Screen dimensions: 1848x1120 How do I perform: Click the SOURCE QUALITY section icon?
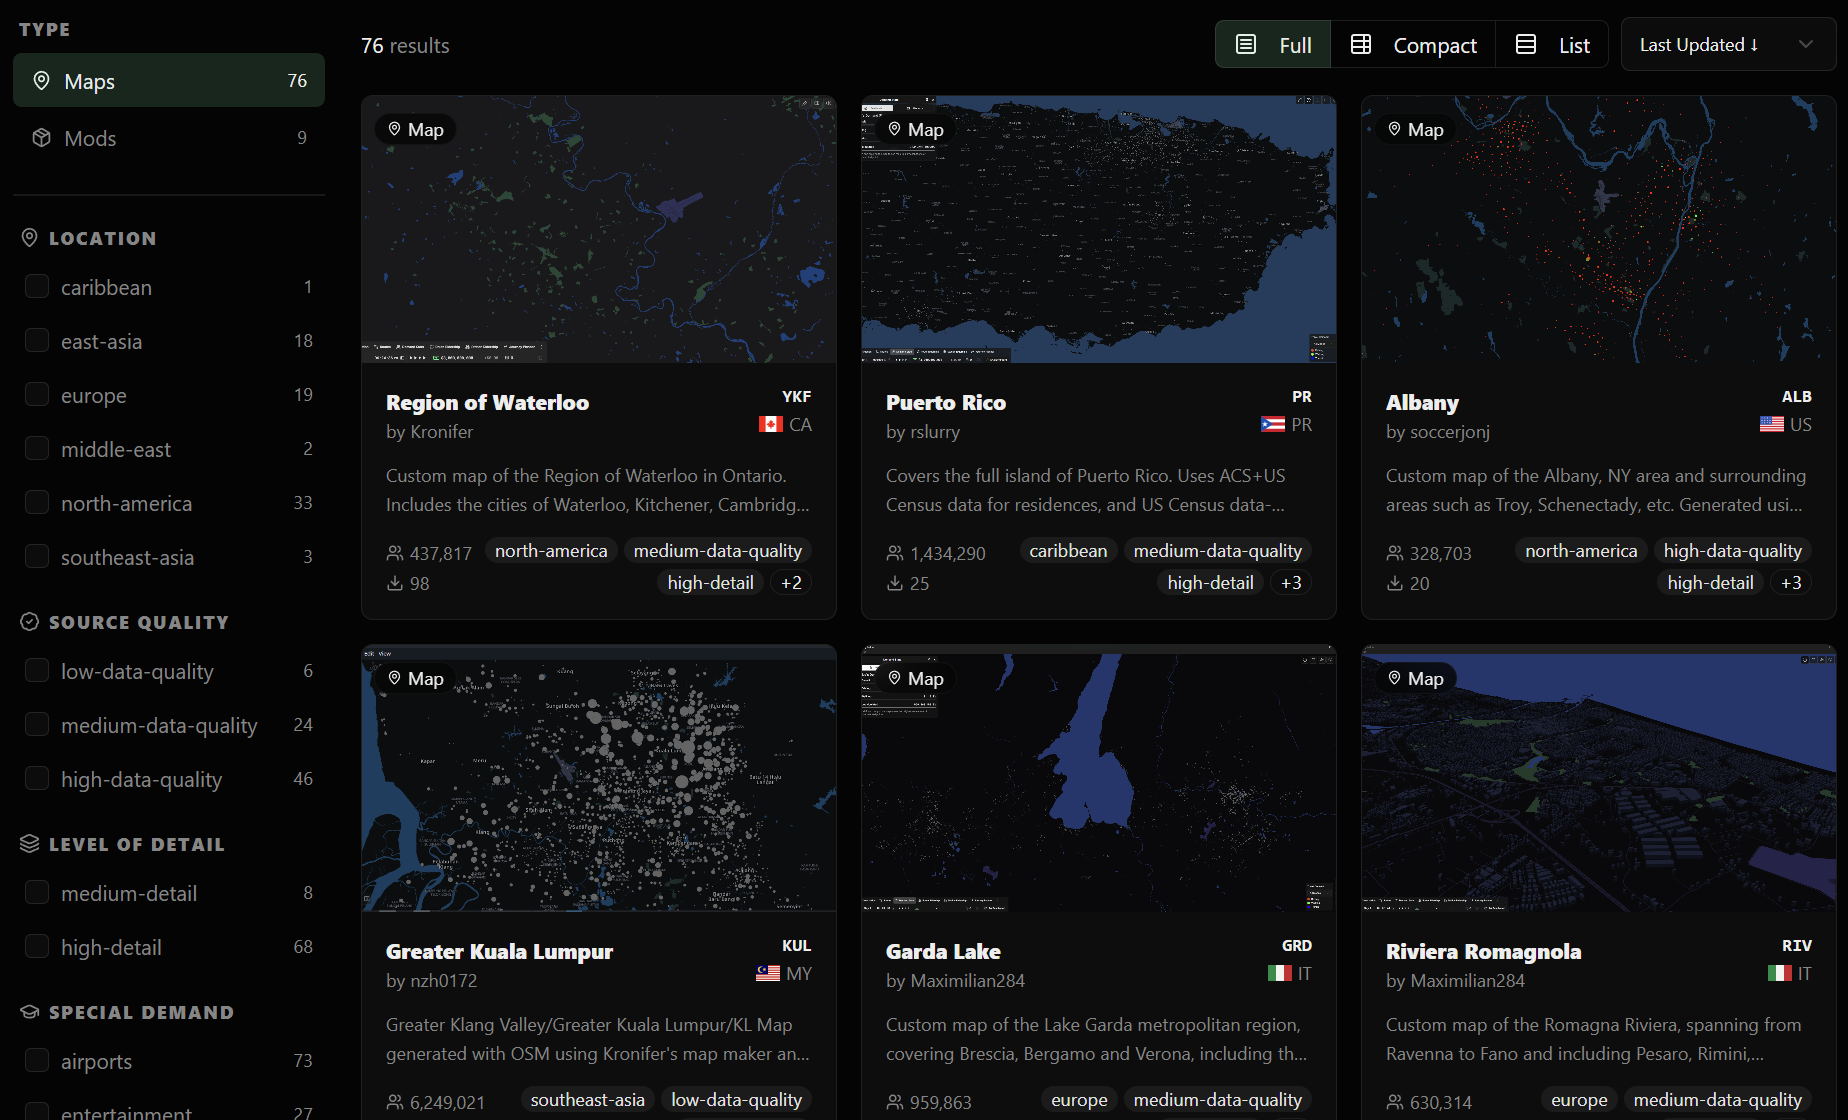[28, 621]
